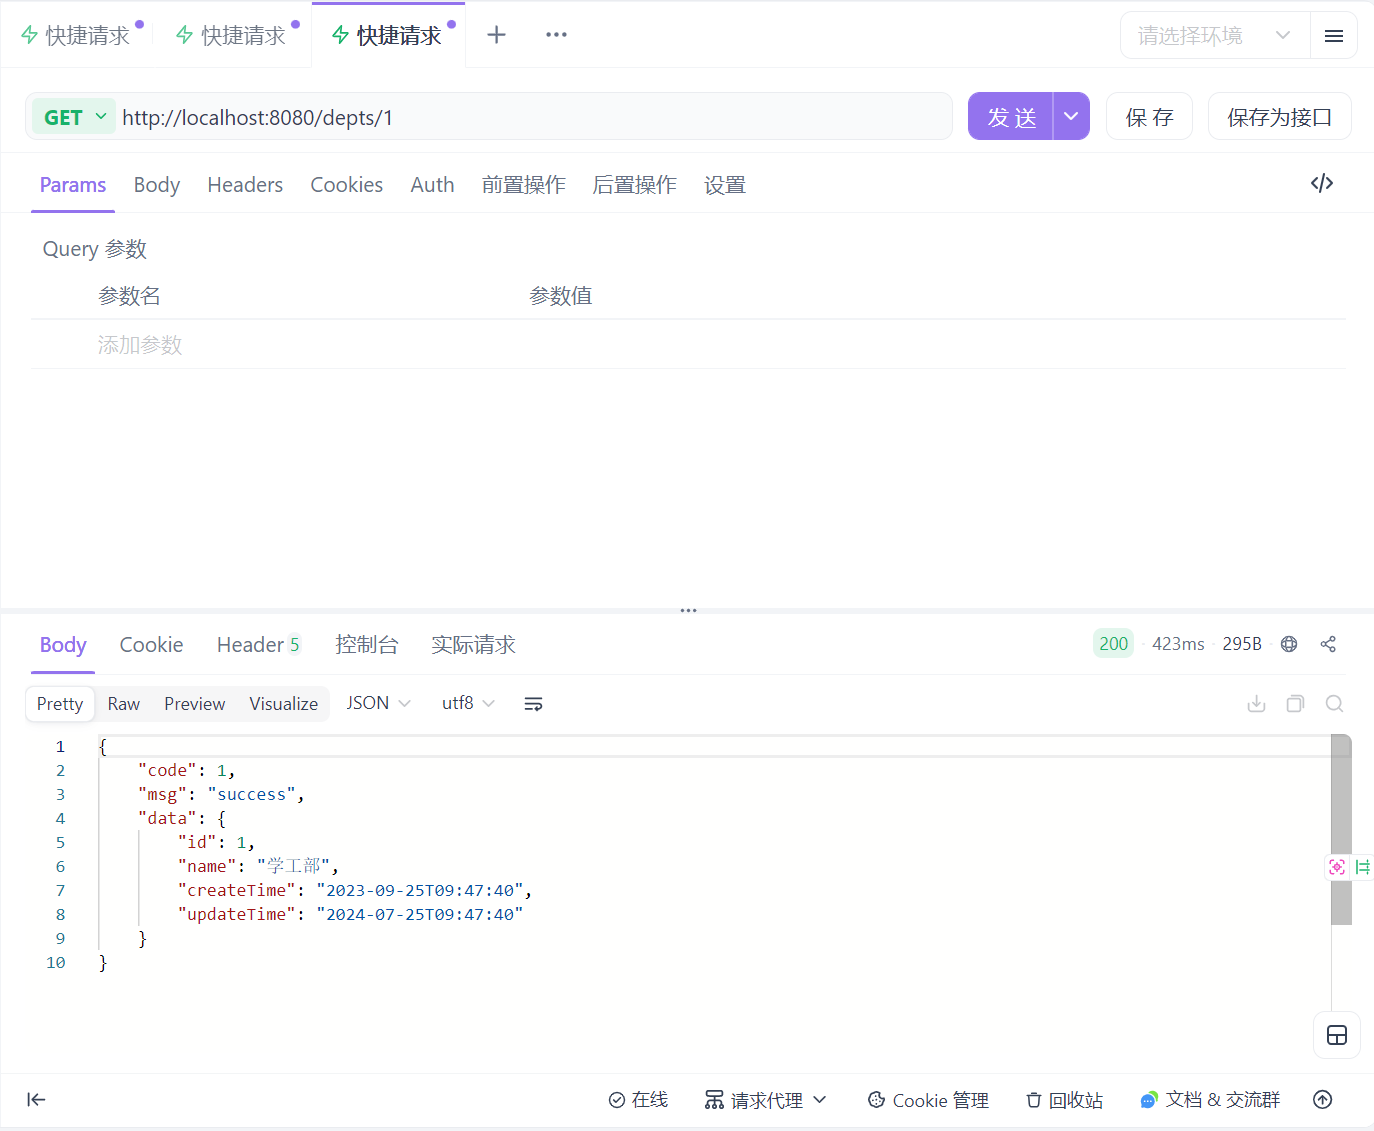The width and height of the screenshot is (1374, 1131).
Task: Collapse the sidebar with the arrow icon
Action: tap(36, 1100)
